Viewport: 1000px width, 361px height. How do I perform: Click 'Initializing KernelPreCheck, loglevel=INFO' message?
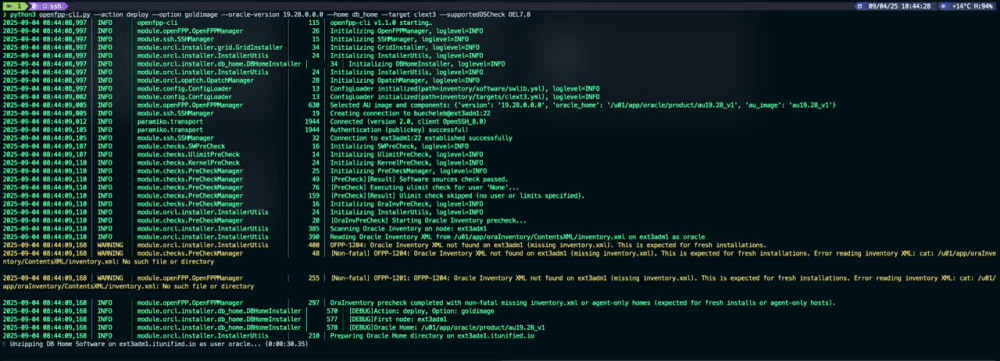406,163
